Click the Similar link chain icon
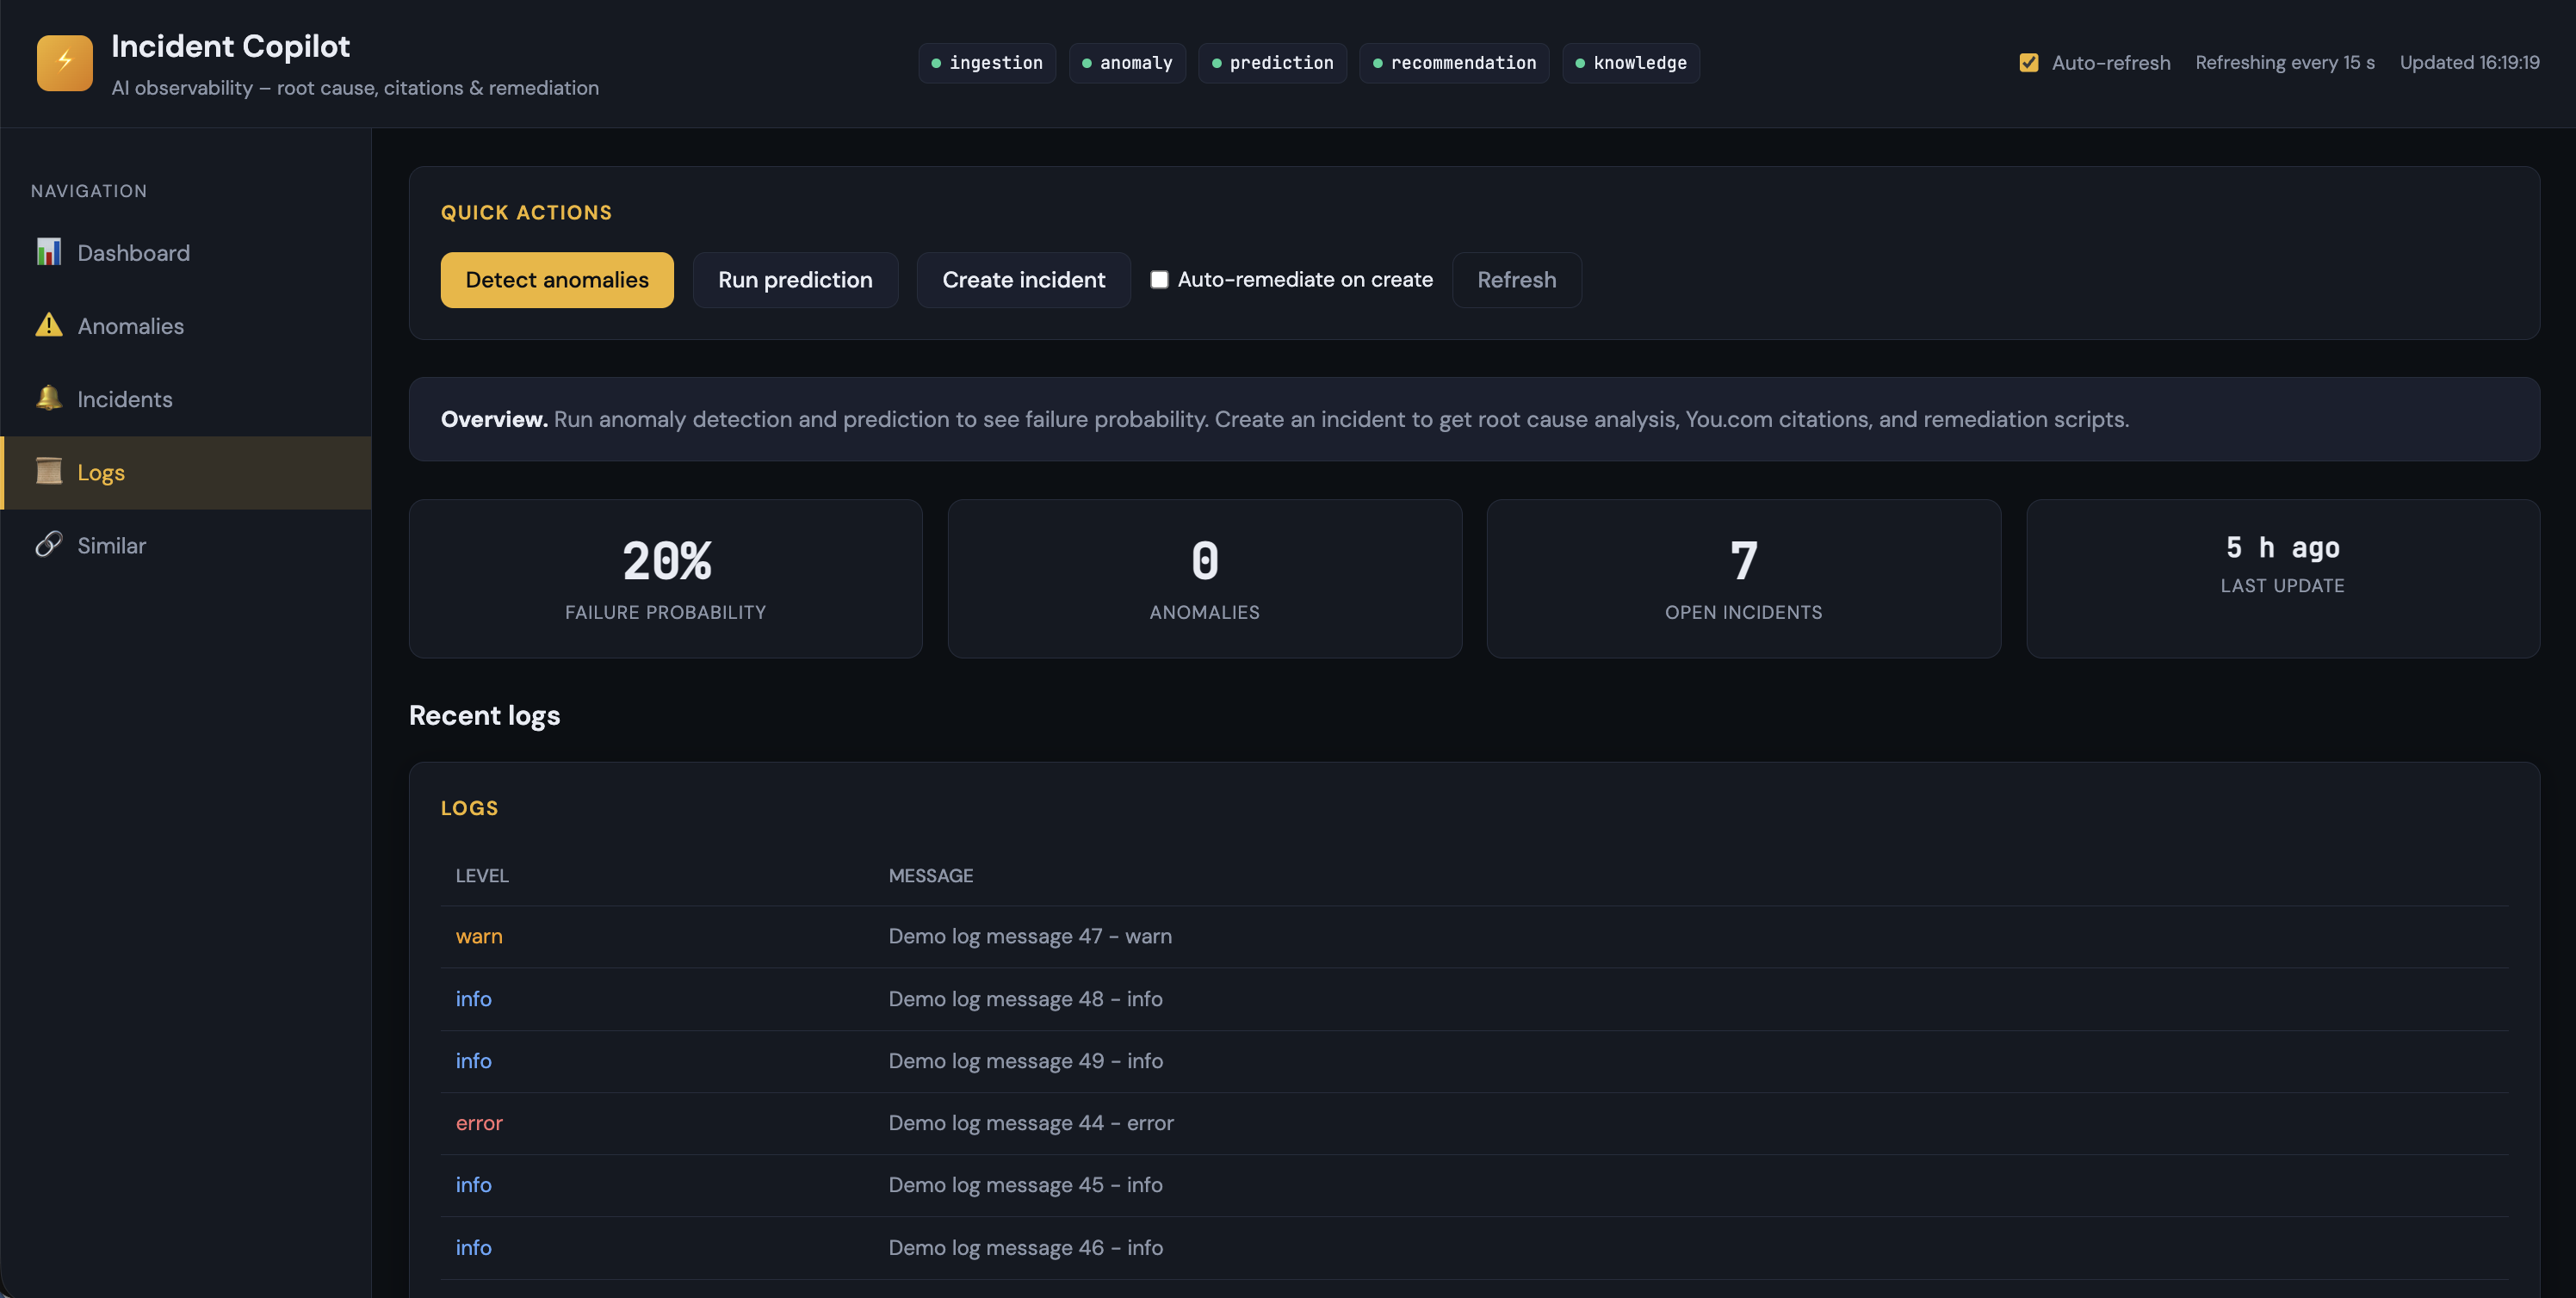2576x1298 pixels. click(x=48, y=544)
